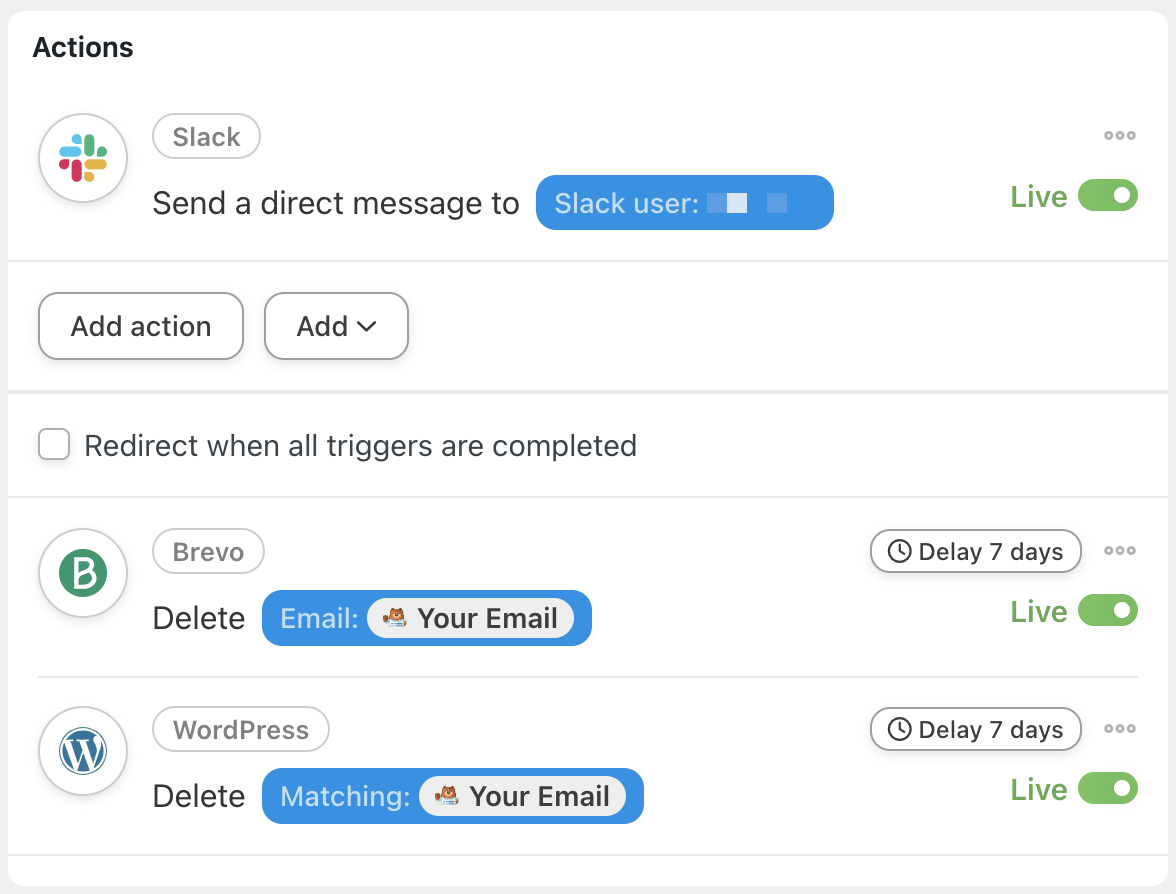The width and height of the screenshot is (1176, 894).
Task: Select the WordPress integration label tag
Action: [241, 730]
